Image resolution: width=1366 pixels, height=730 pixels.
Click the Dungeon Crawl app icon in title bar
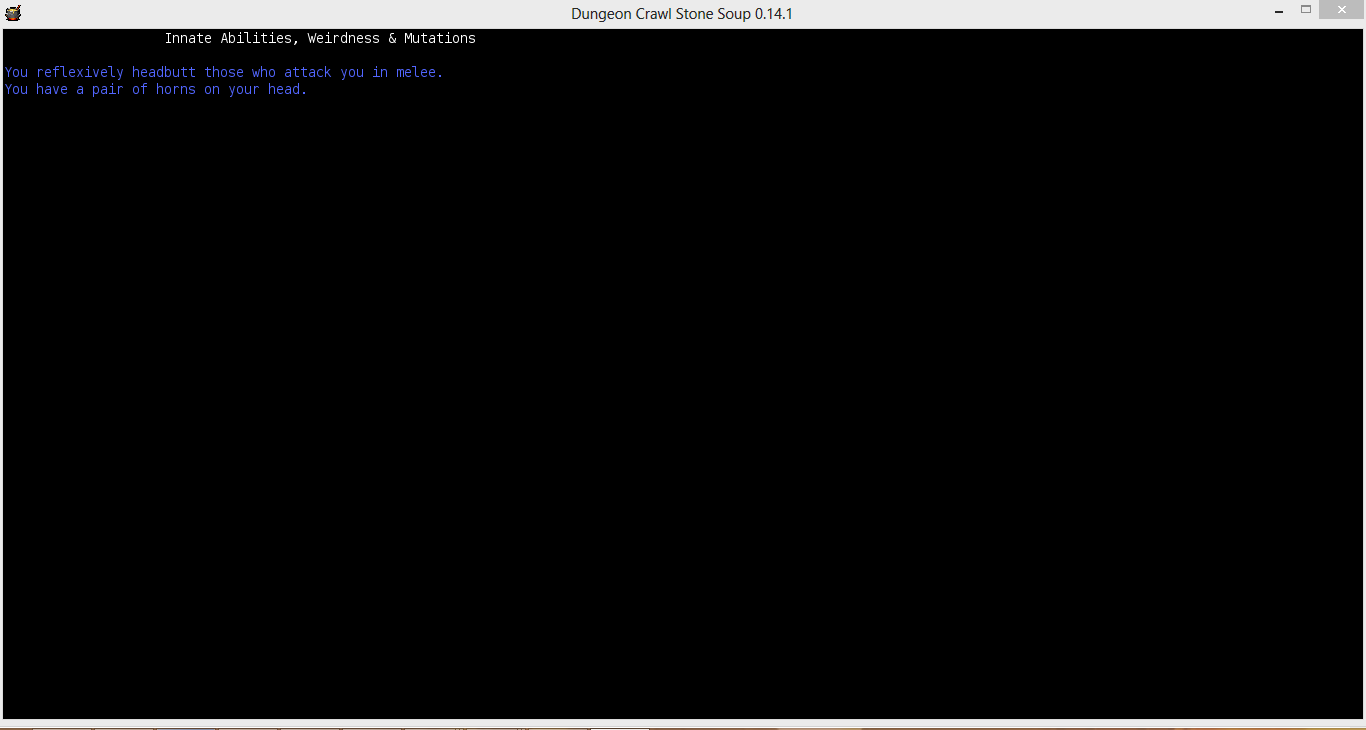click(13, 13)
